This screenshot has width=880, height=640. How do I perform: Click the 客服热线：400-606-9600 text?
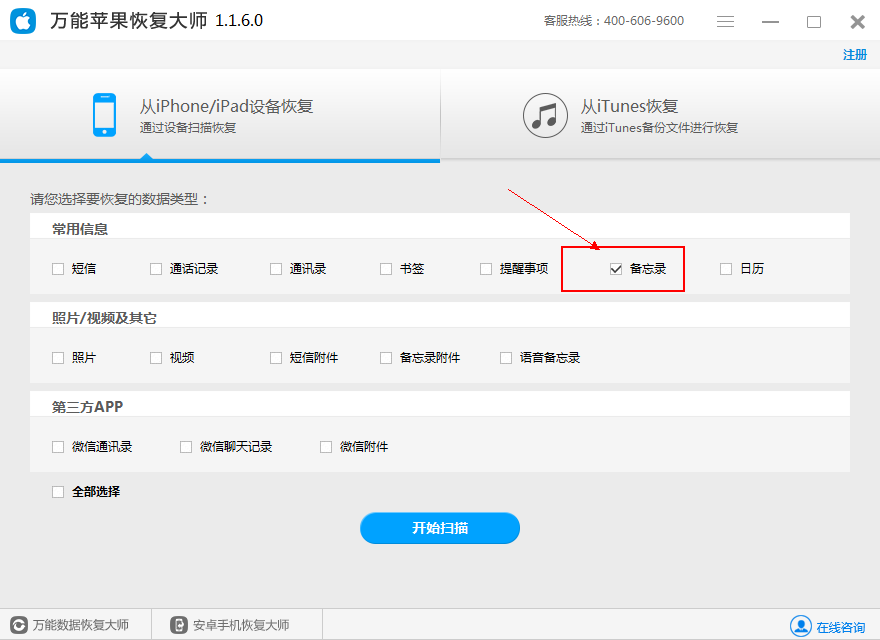pyautogui.click(x=614, y=21)
